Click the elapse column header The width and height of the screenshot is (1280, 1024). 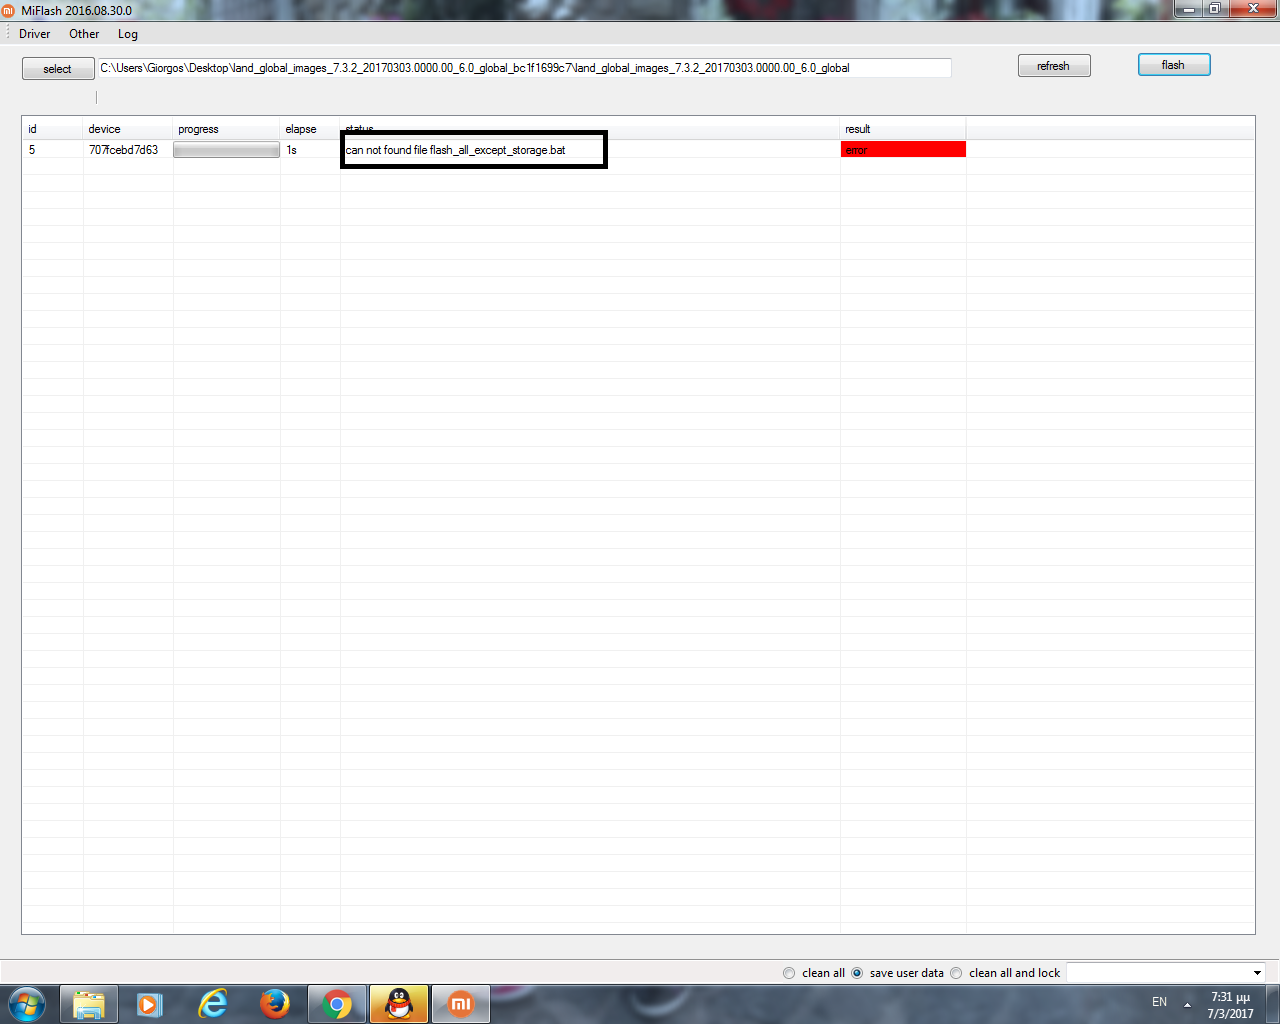click(310, 129)
